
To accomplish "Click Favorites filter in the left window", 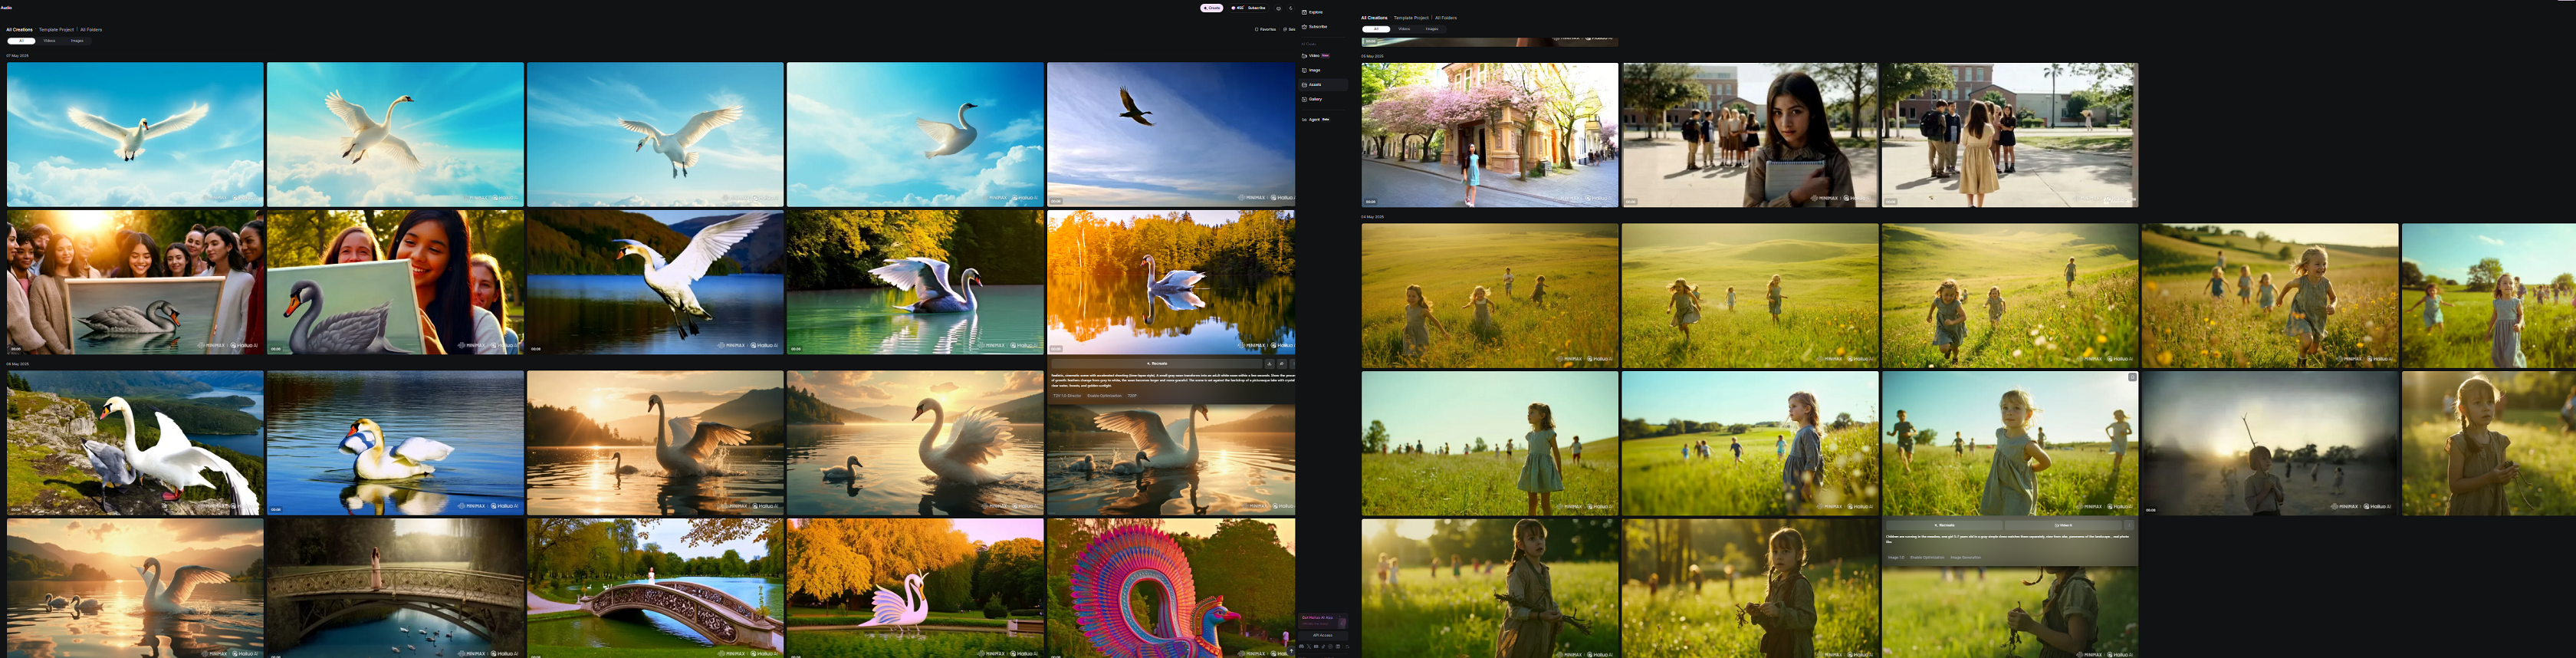I will coord(1265,29).
